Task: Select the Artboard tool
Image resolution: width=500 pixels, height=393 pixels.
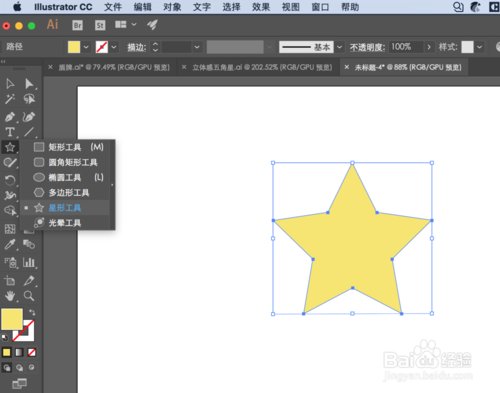Action: 10,281
